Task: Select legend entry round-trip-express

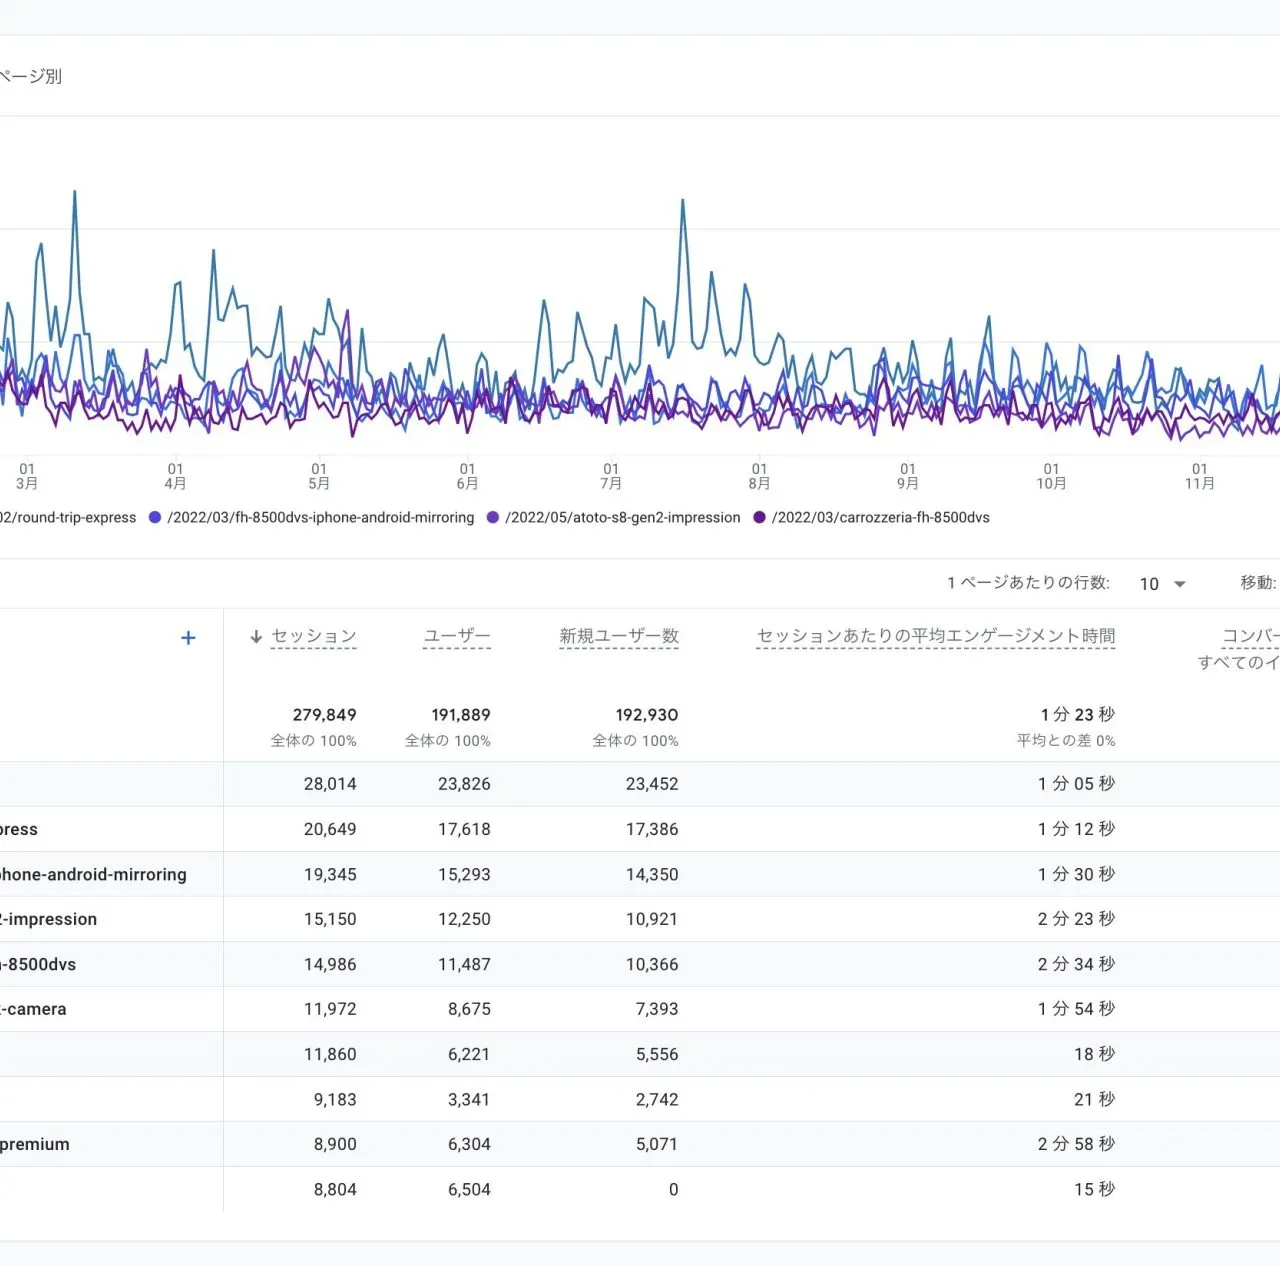Action: coord(68,517)
